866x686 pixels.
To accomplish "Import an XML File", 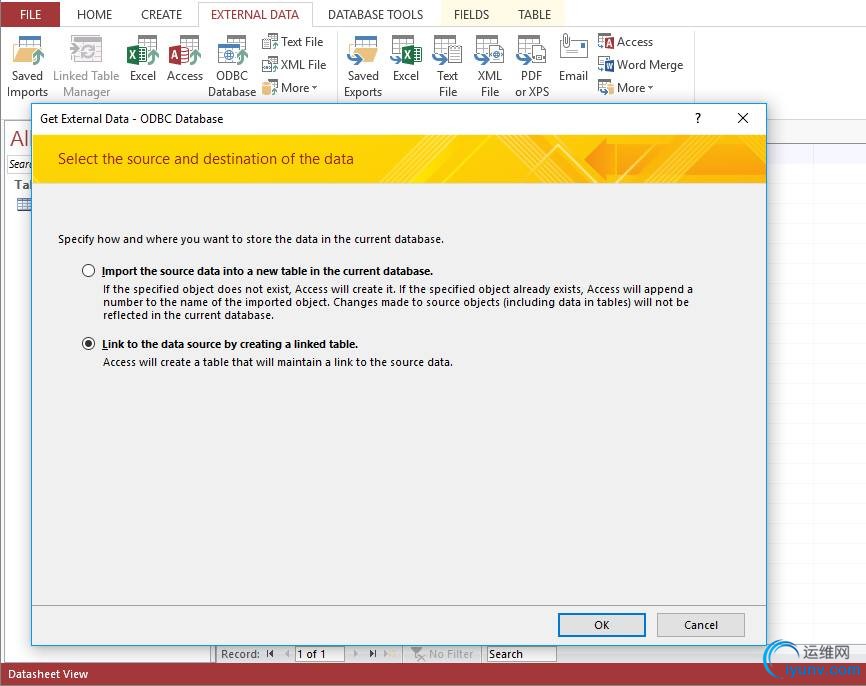I will [294, 65].
